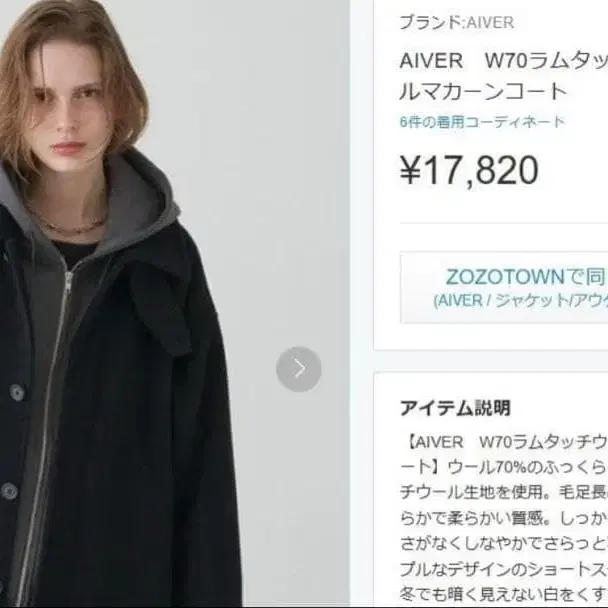
Task: Click the model's face in the product photo
Action: (72, 114)
